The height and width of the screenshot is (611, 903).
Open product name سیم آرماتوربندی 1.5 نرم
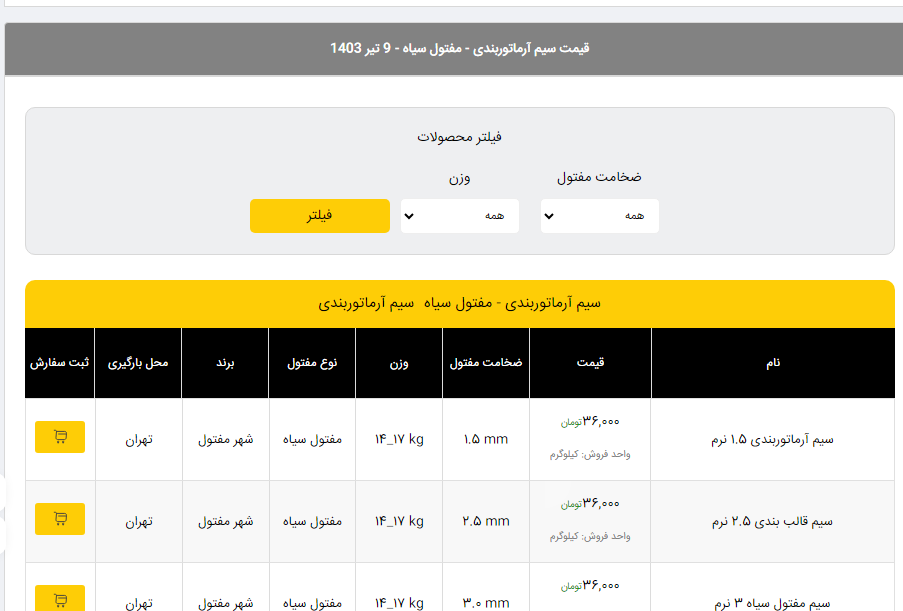pos(782,439)
